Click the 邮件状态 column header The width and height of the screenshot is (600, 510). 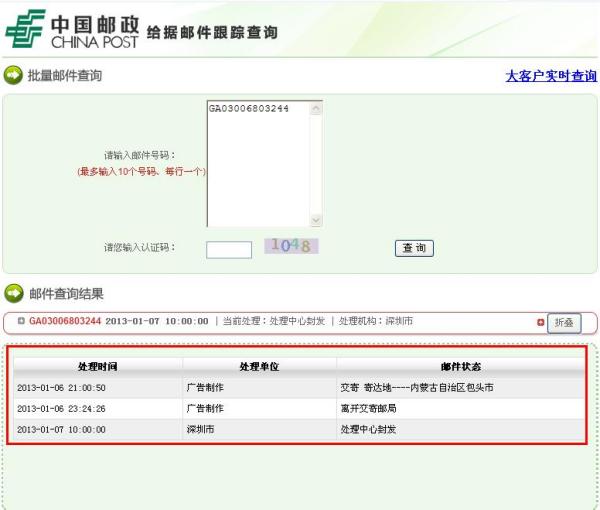460,366
